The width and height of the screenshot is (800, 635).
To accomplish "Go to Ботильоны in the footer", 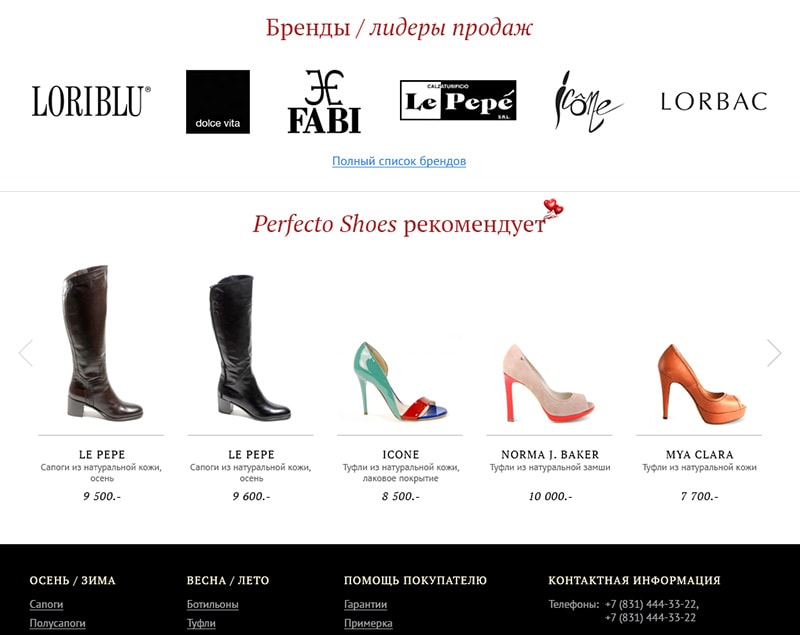I will click(x=213, y=604).
